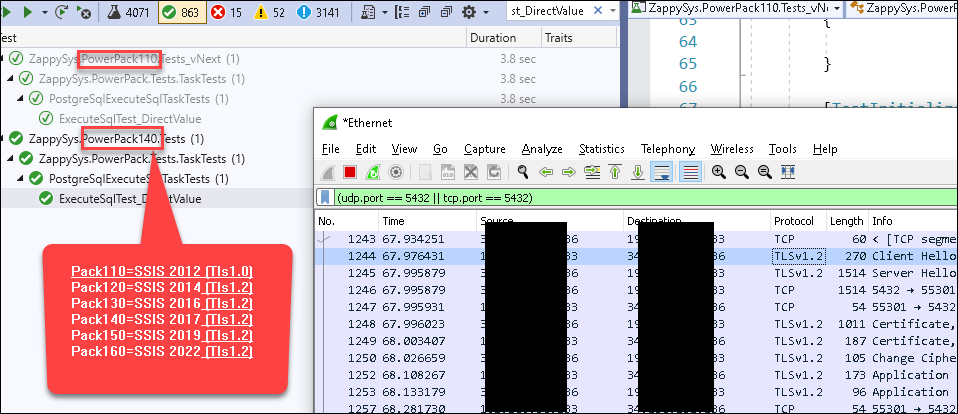The width and height of the screenshot is (958, 414).
Task: Toggle failed tests filter 15
Action: [x=227, y=12]
